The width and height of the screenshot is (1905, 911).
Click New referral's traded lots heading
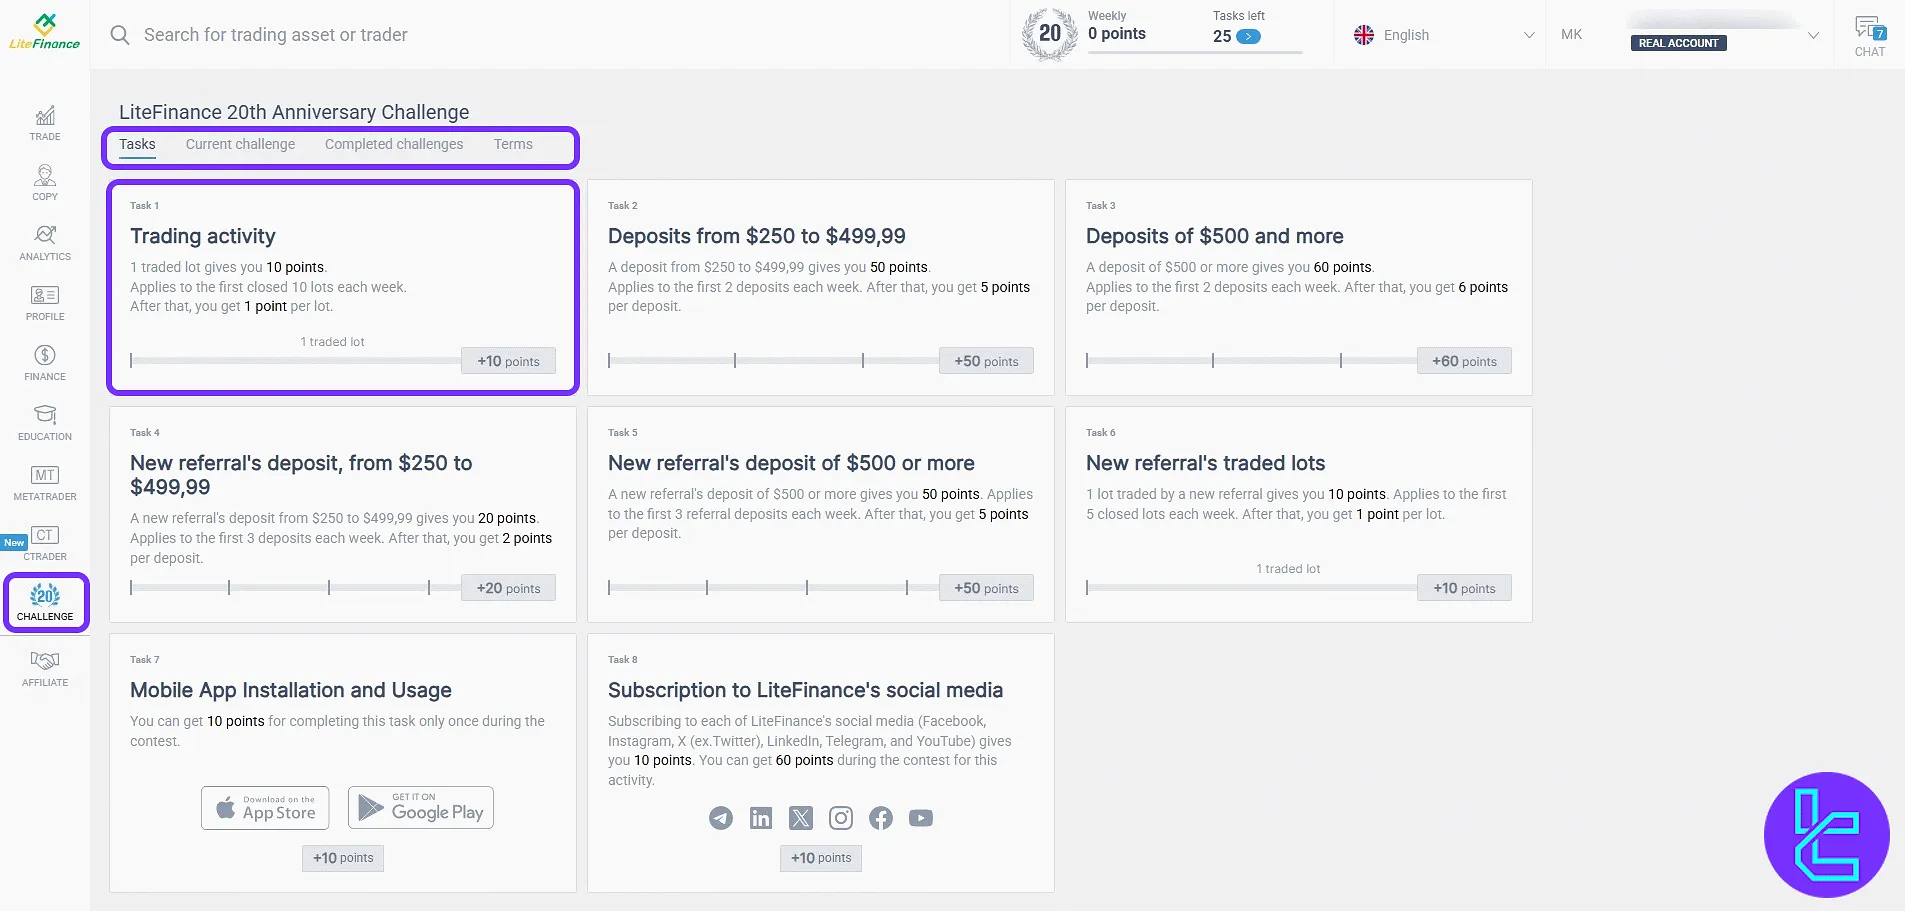click(1206, 463)
